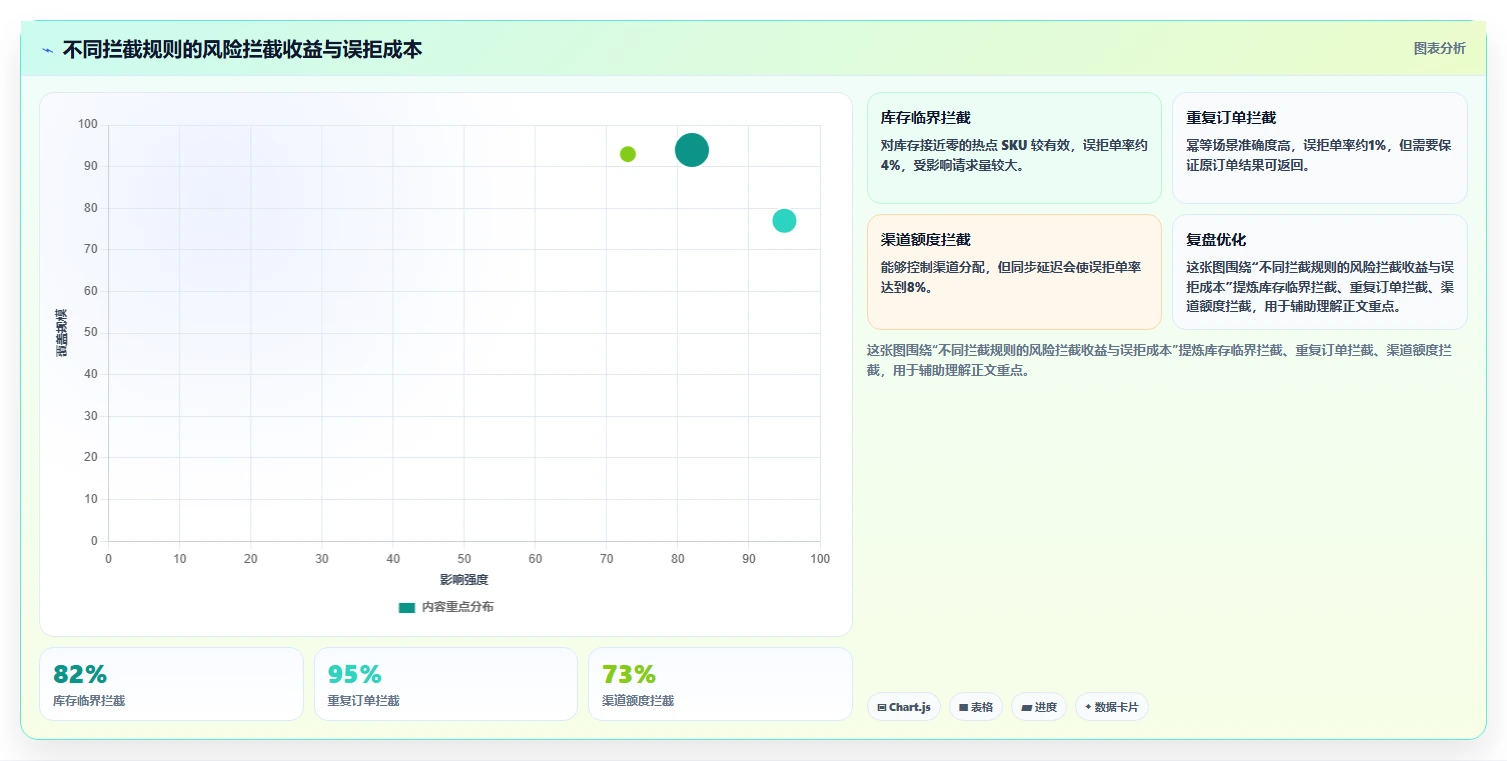The width and height of the screenshot is (1507, 761).
Task: Click the 73% stat card
Action: 720,684
